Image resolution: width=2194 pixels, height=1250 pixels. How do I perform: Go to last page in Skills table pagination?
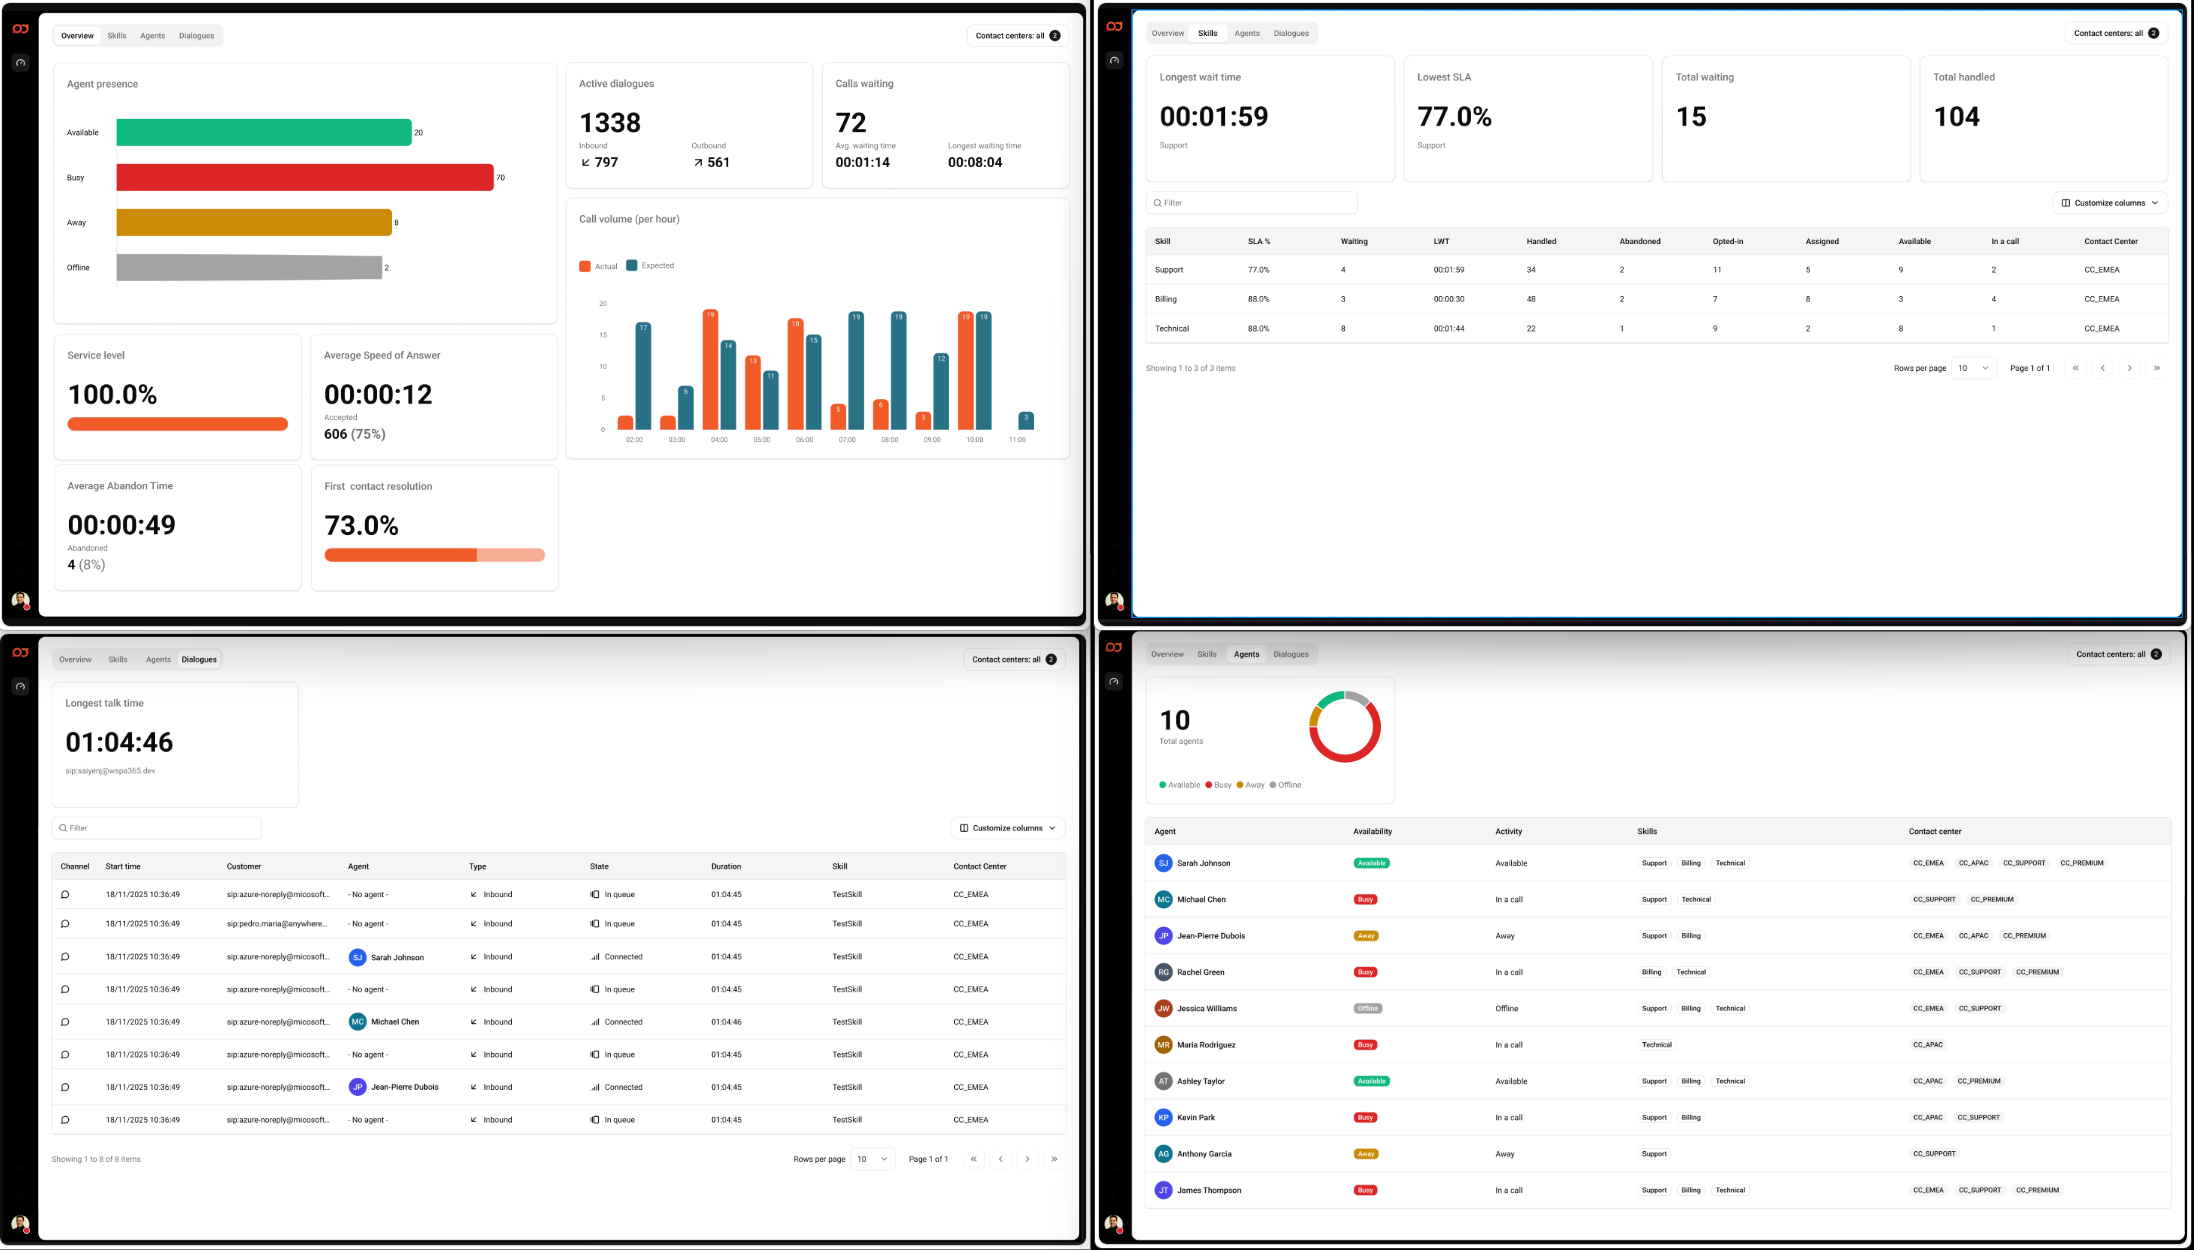point(2157,368)
